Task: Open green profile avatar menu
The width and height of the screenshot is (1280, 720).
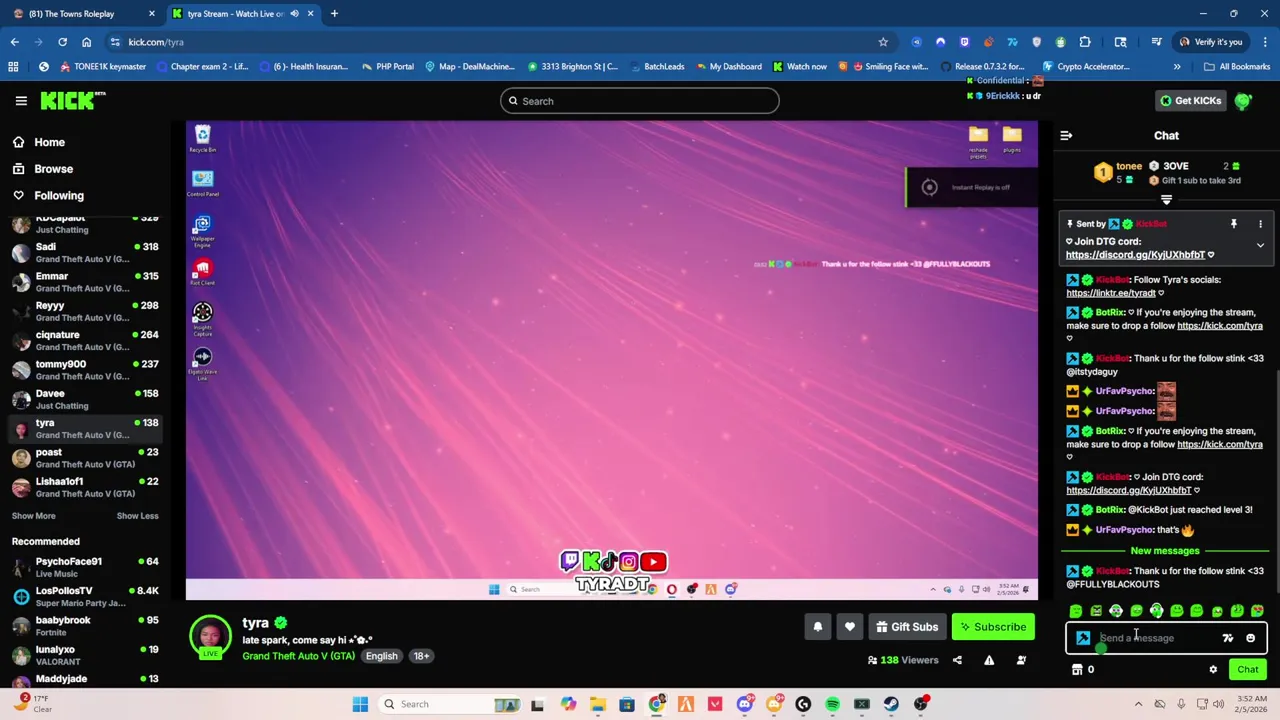Action: [1243, 101]
